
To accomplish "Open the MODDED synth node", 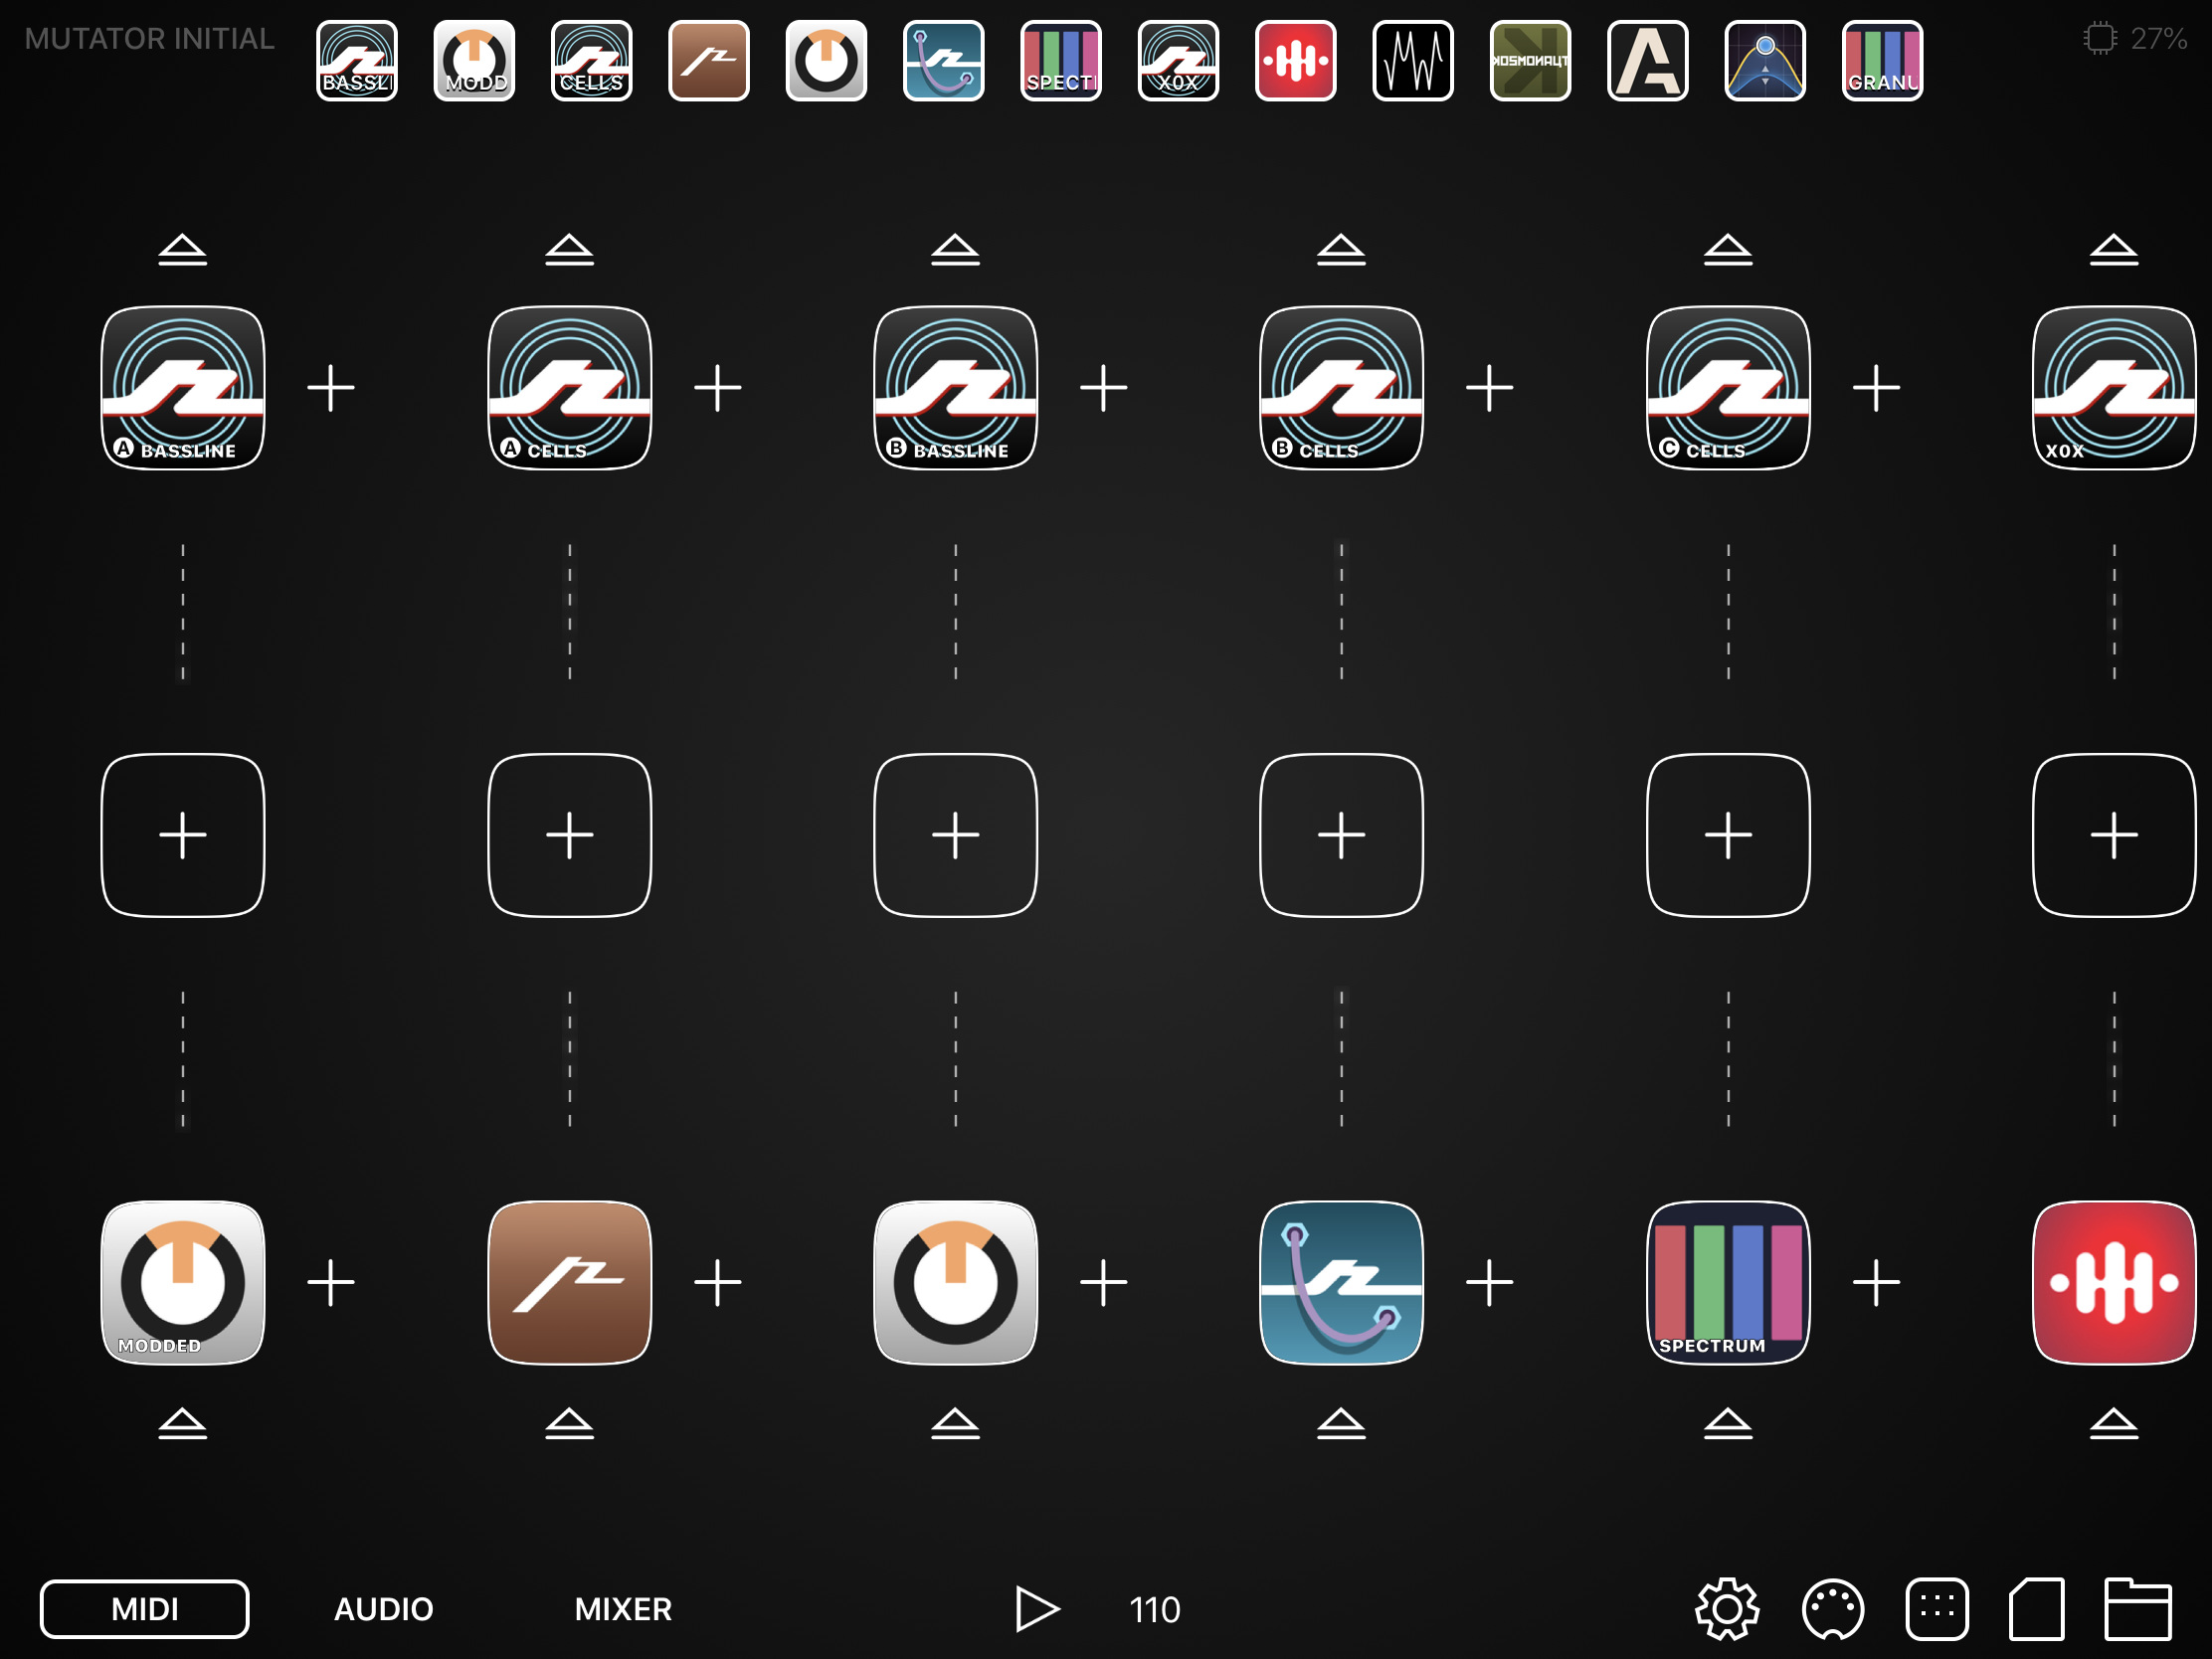I will click(x=183, y=1283).
